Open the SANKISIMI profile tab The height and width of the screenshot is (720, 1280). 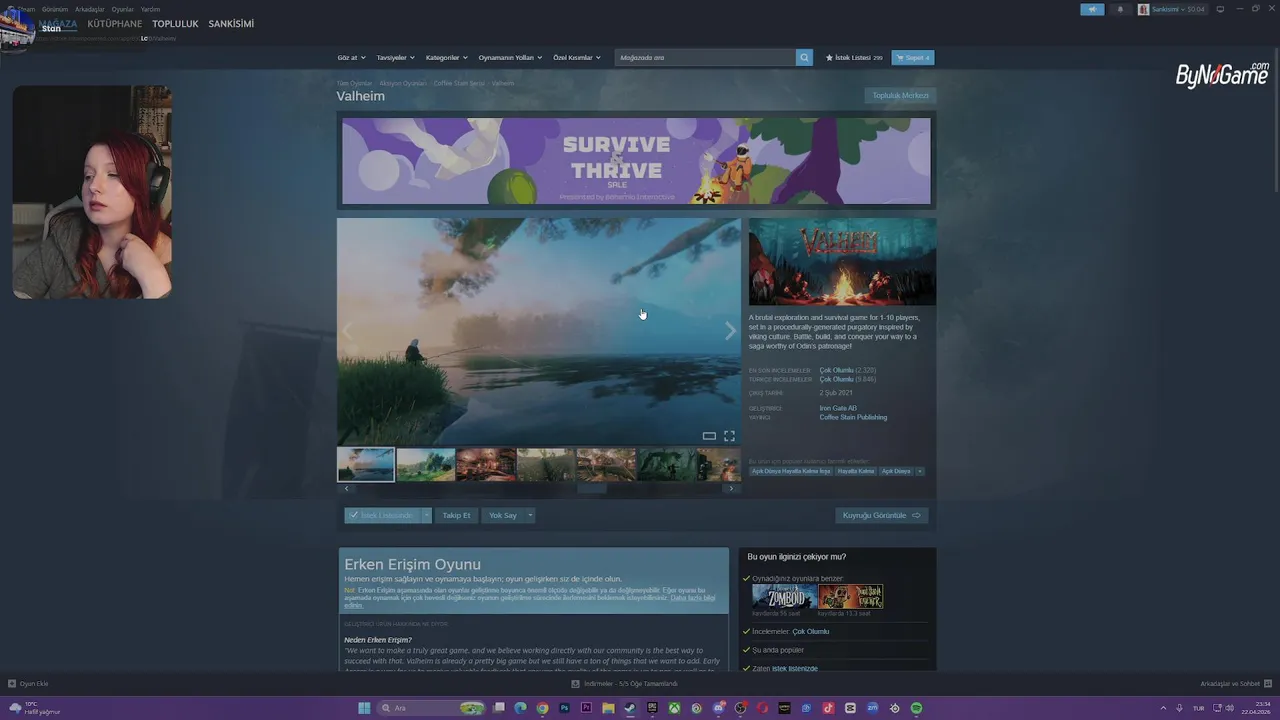(x=231, y=24)
